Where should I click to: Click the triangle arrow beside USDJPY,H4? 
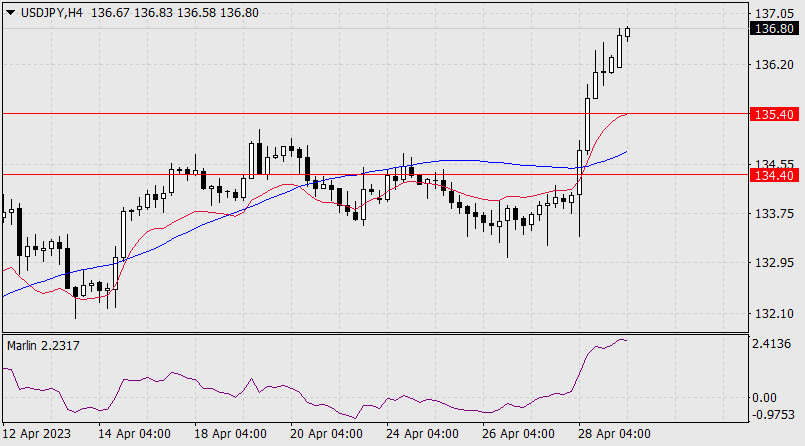tap(10, 12)
